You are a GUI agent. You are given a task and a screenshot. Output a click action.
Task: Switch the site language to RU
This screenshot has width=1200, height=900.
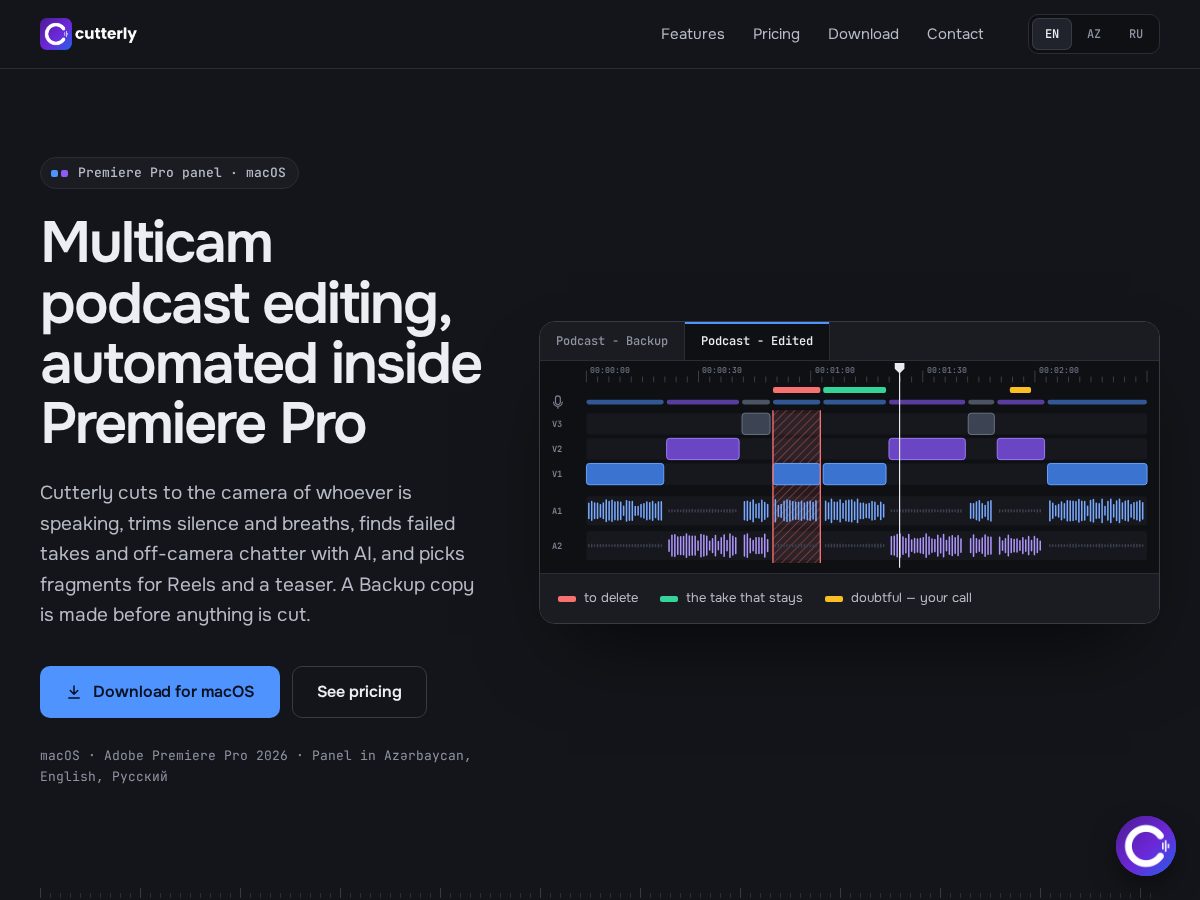pos(1136,34)
